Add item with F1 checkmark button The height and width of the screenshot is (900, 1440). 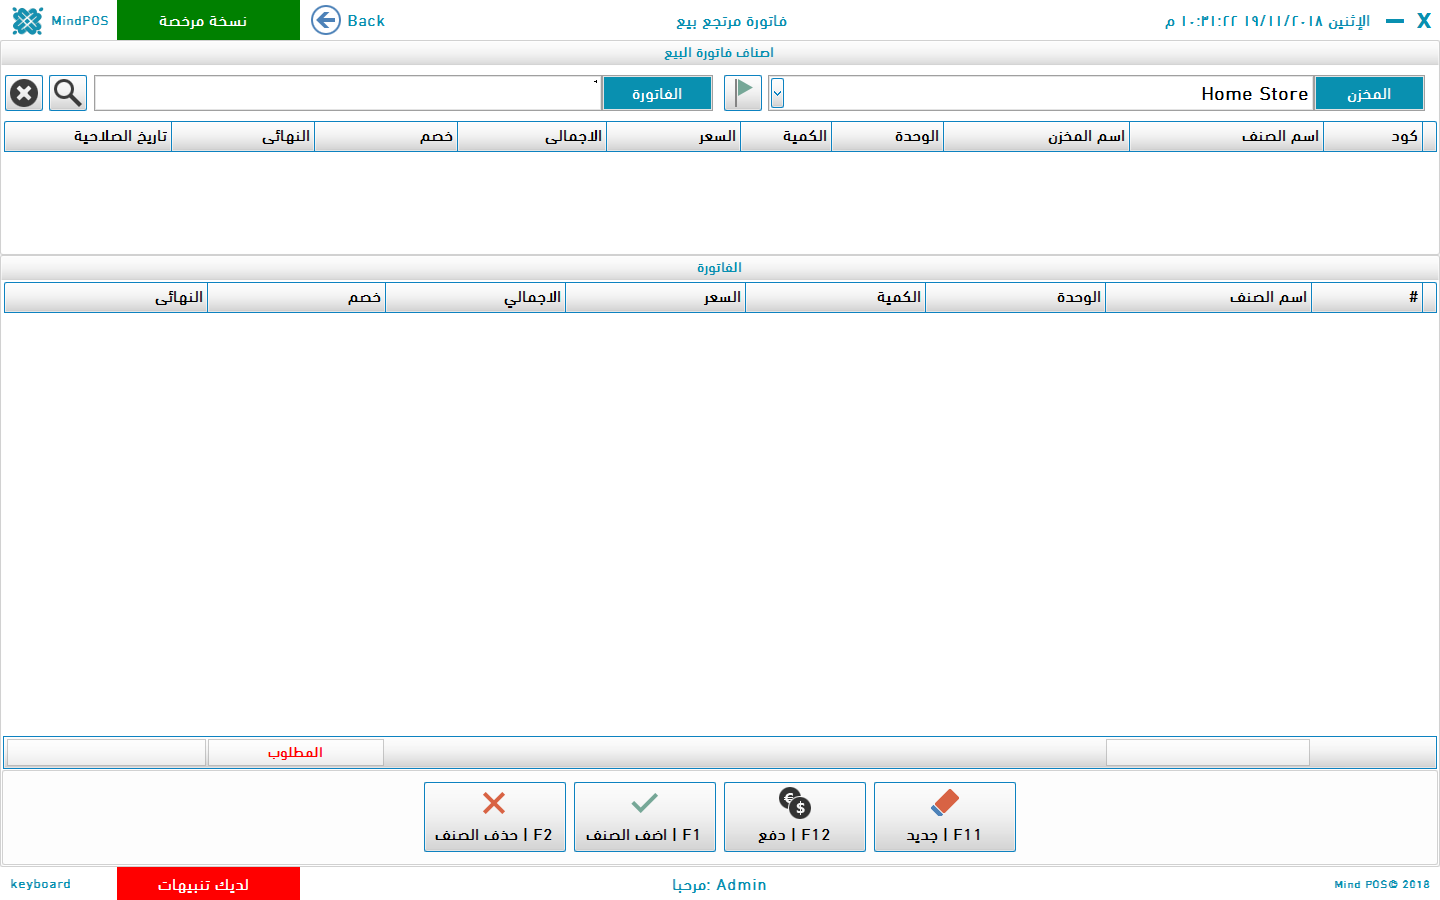tap(644, 817)
